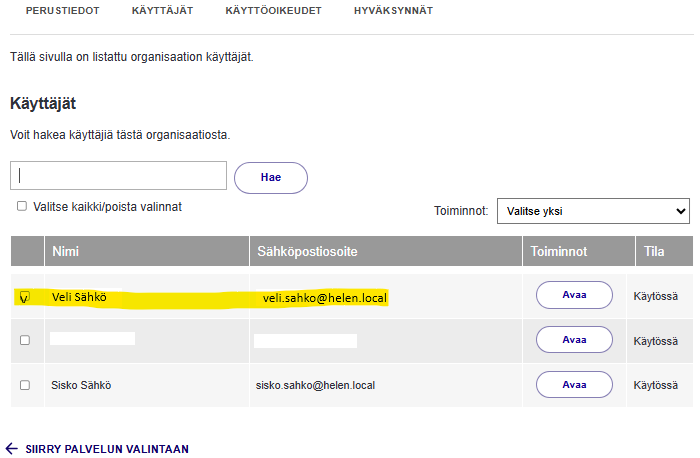Select the checkbox for Sisko Sähkö
Image resolution: width=700 pixels, height=458 pixels.
click(25, 384)
